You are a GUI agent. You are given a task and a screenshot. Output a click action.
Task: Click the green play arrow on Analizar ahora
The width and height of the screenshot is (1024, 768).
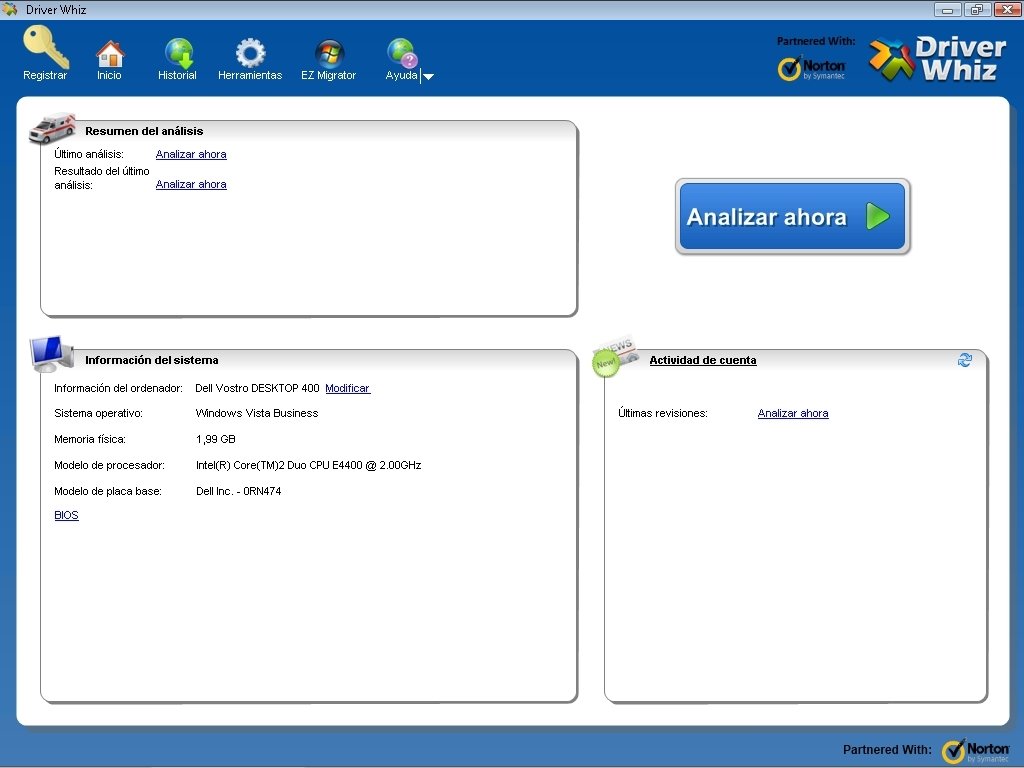coord(878,216)
